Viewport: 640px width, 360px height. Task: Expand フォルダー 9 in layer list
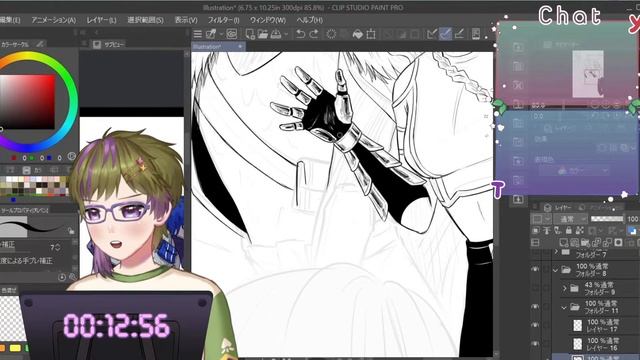pos(565,289)
